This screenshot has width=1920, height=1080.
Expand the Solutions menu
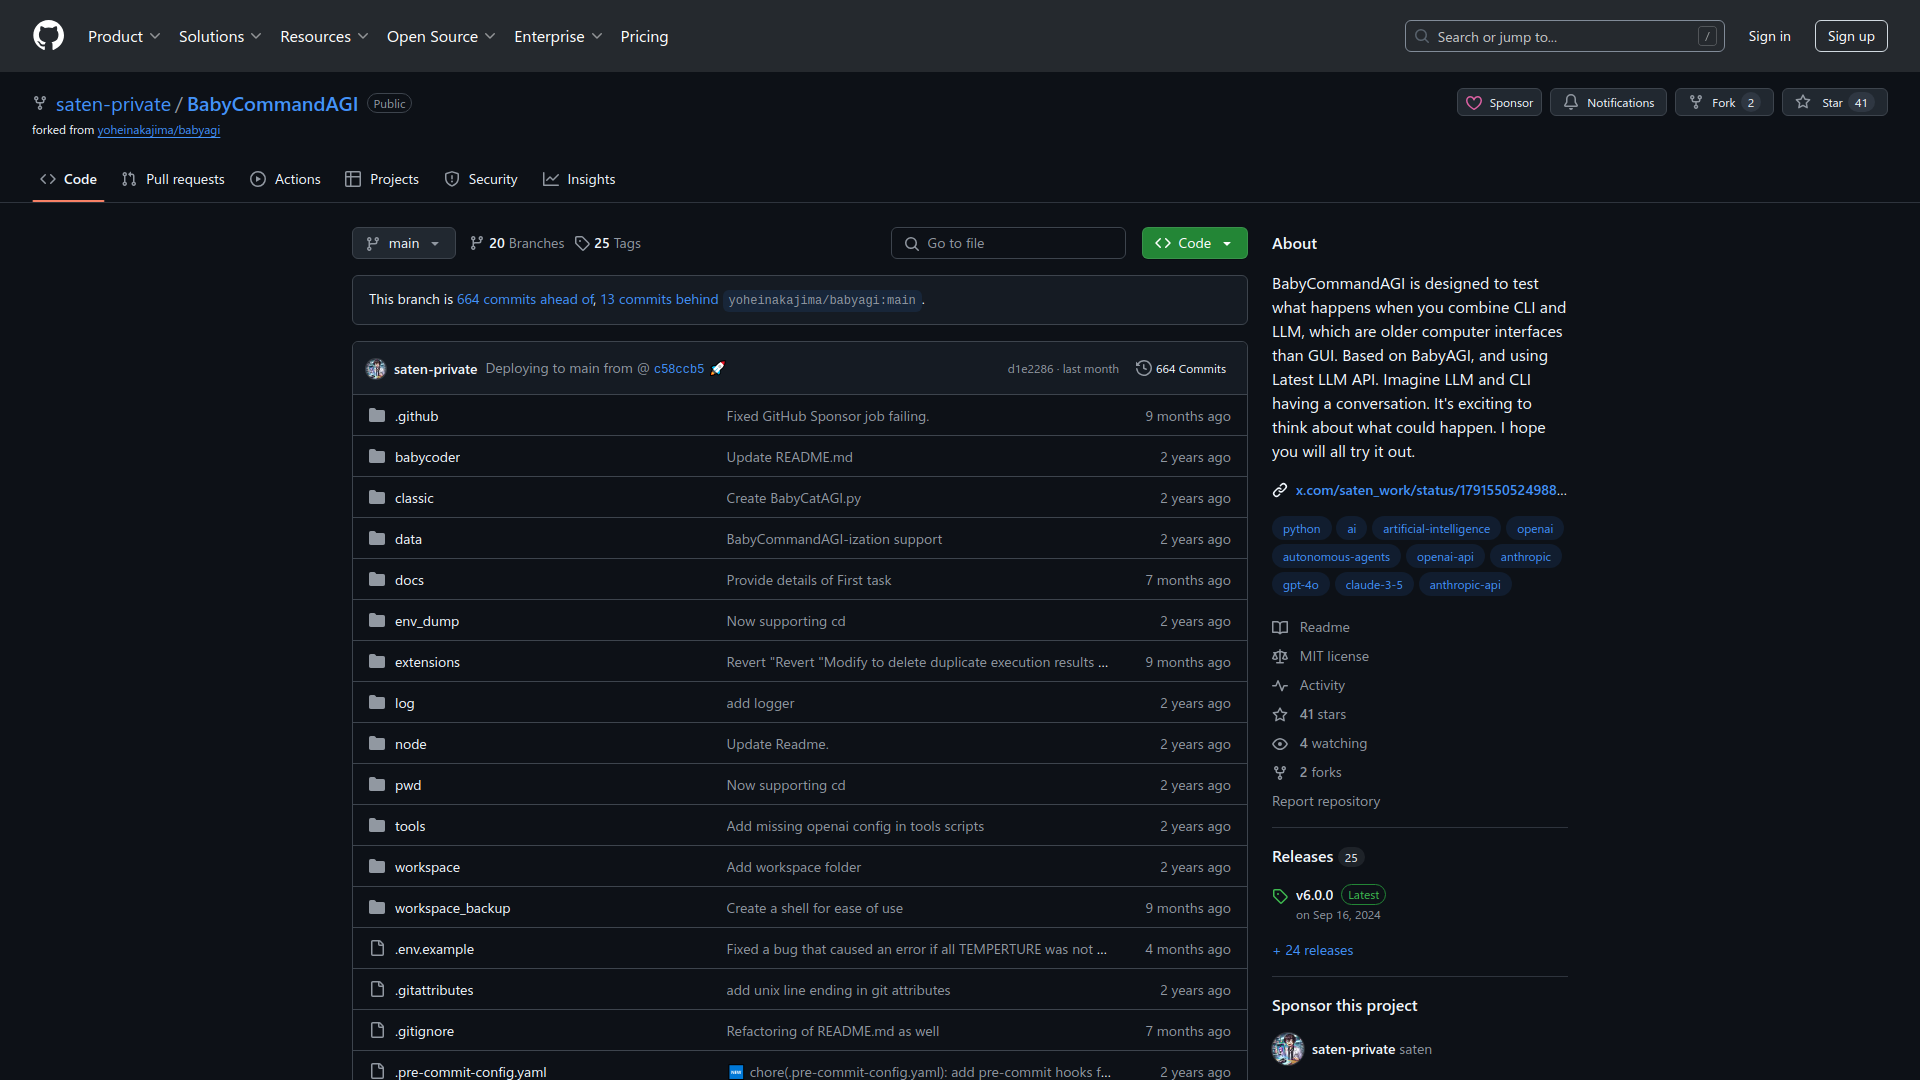pyautogui.click(x=220, y=36)
